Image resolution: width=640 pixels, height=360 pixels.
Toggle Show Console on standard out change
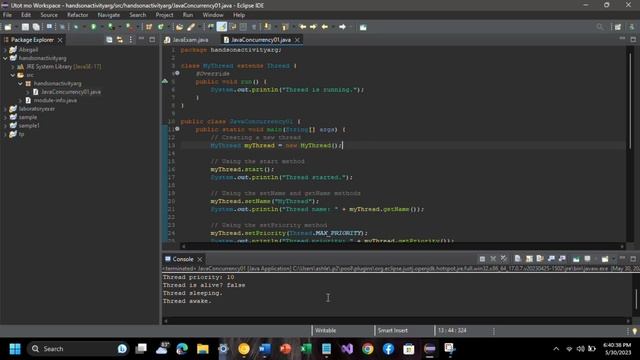point(551,259)
